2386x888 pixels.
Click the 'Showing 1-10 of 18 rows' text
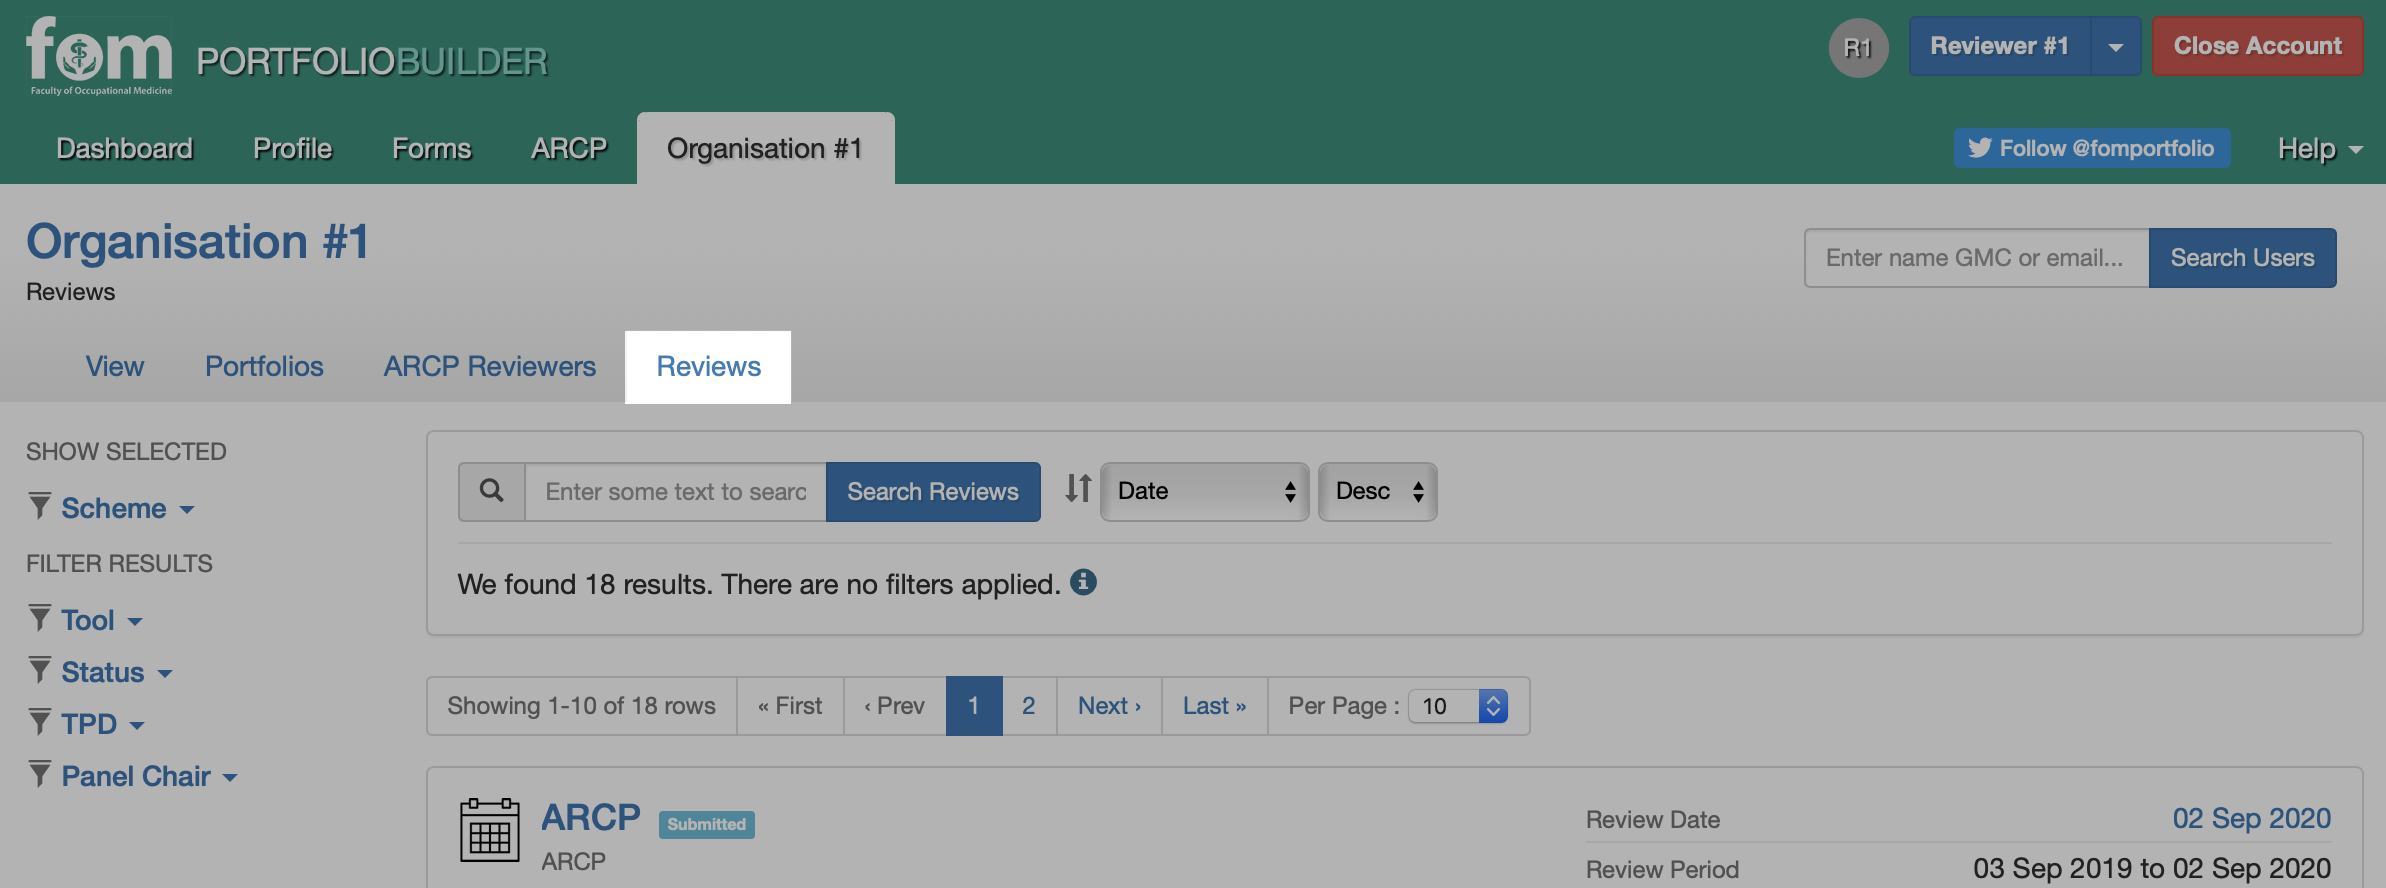[582, 706]
